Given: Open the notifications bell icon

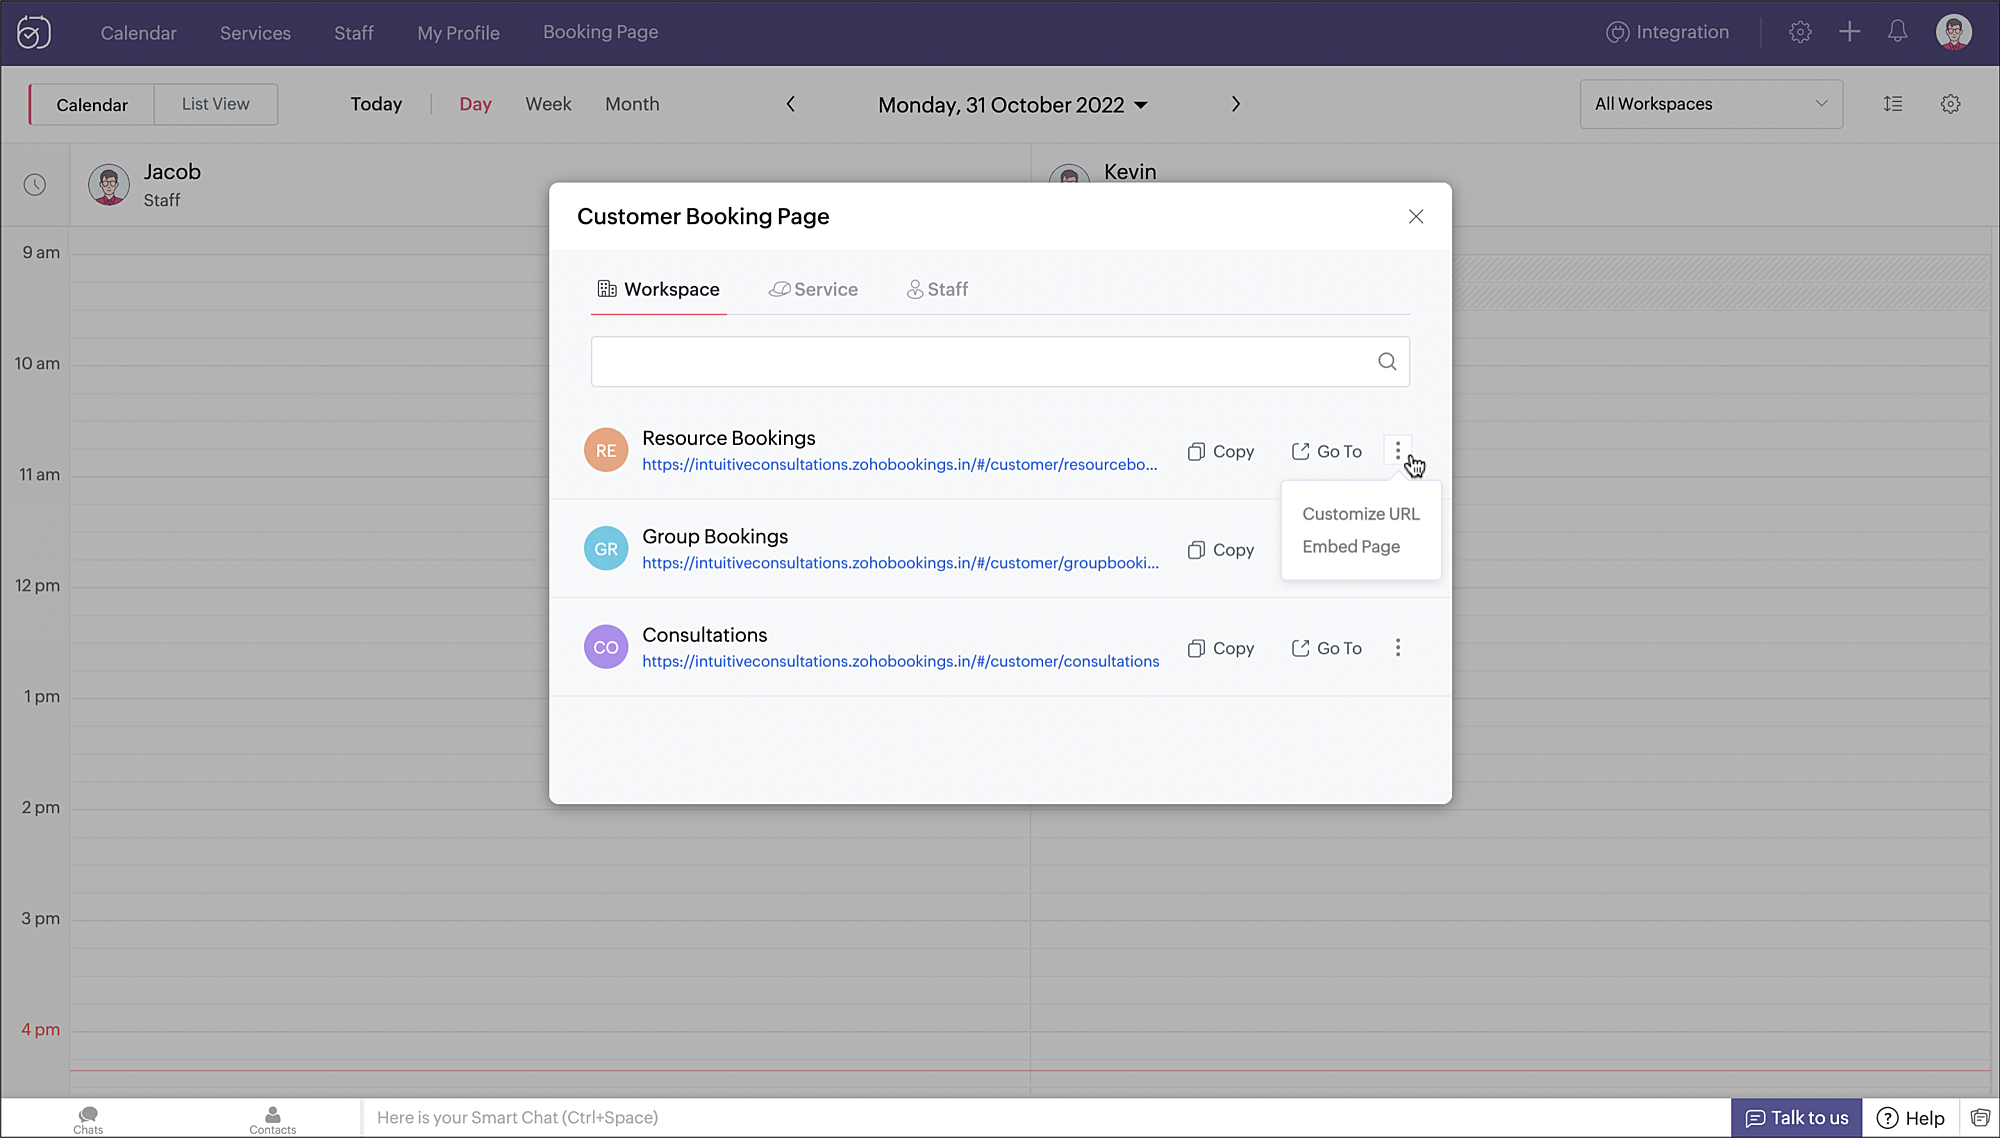Looking at the screenshot, I should 1897,32.
